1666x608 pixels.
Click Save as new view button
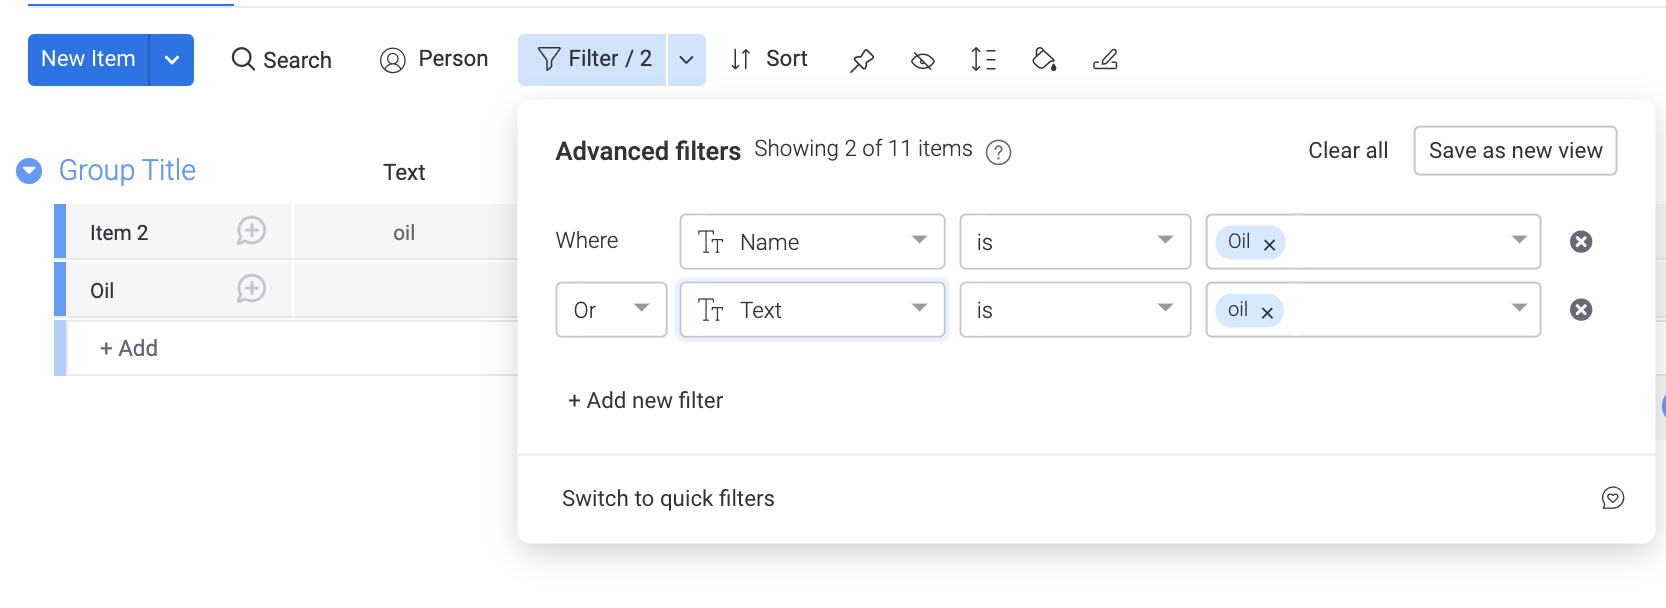pos(1515,151)
